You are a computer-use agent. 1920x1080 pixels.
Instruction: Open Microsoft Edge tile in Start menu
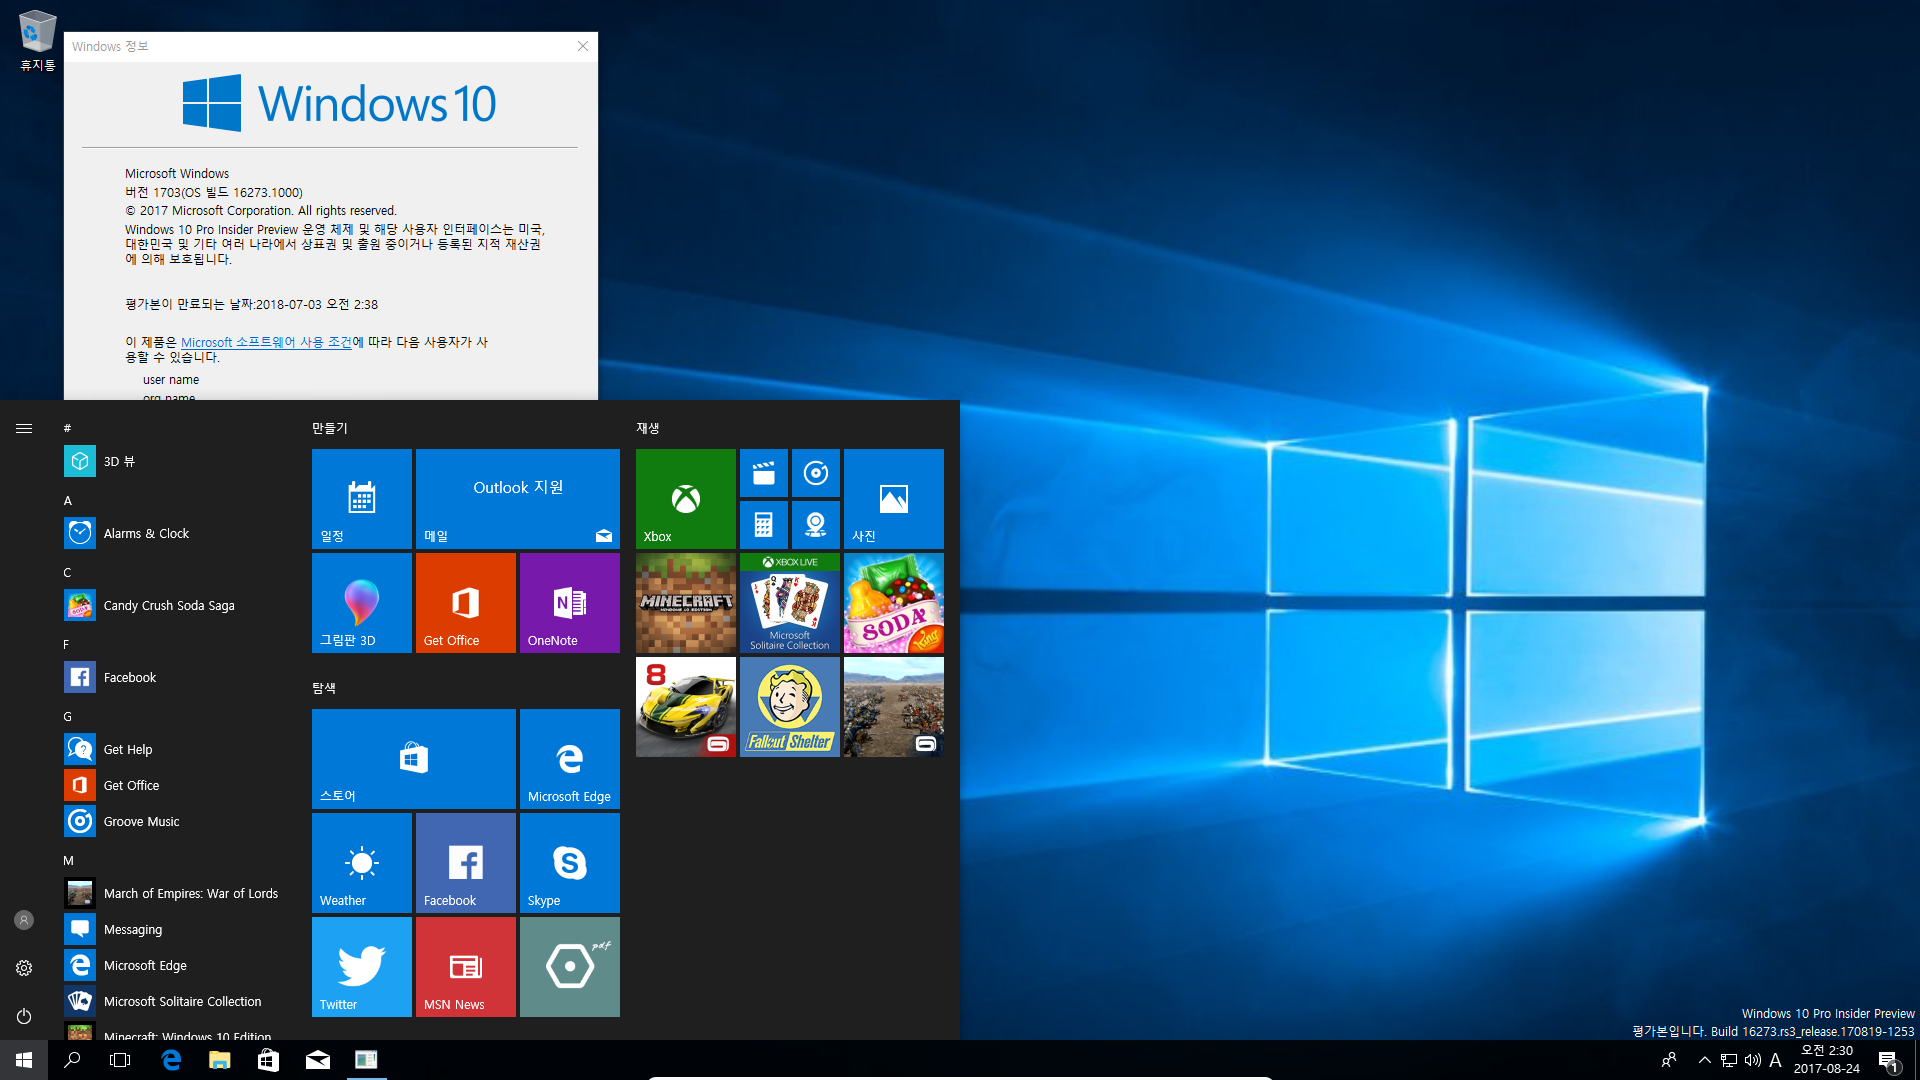click(568, 757)
